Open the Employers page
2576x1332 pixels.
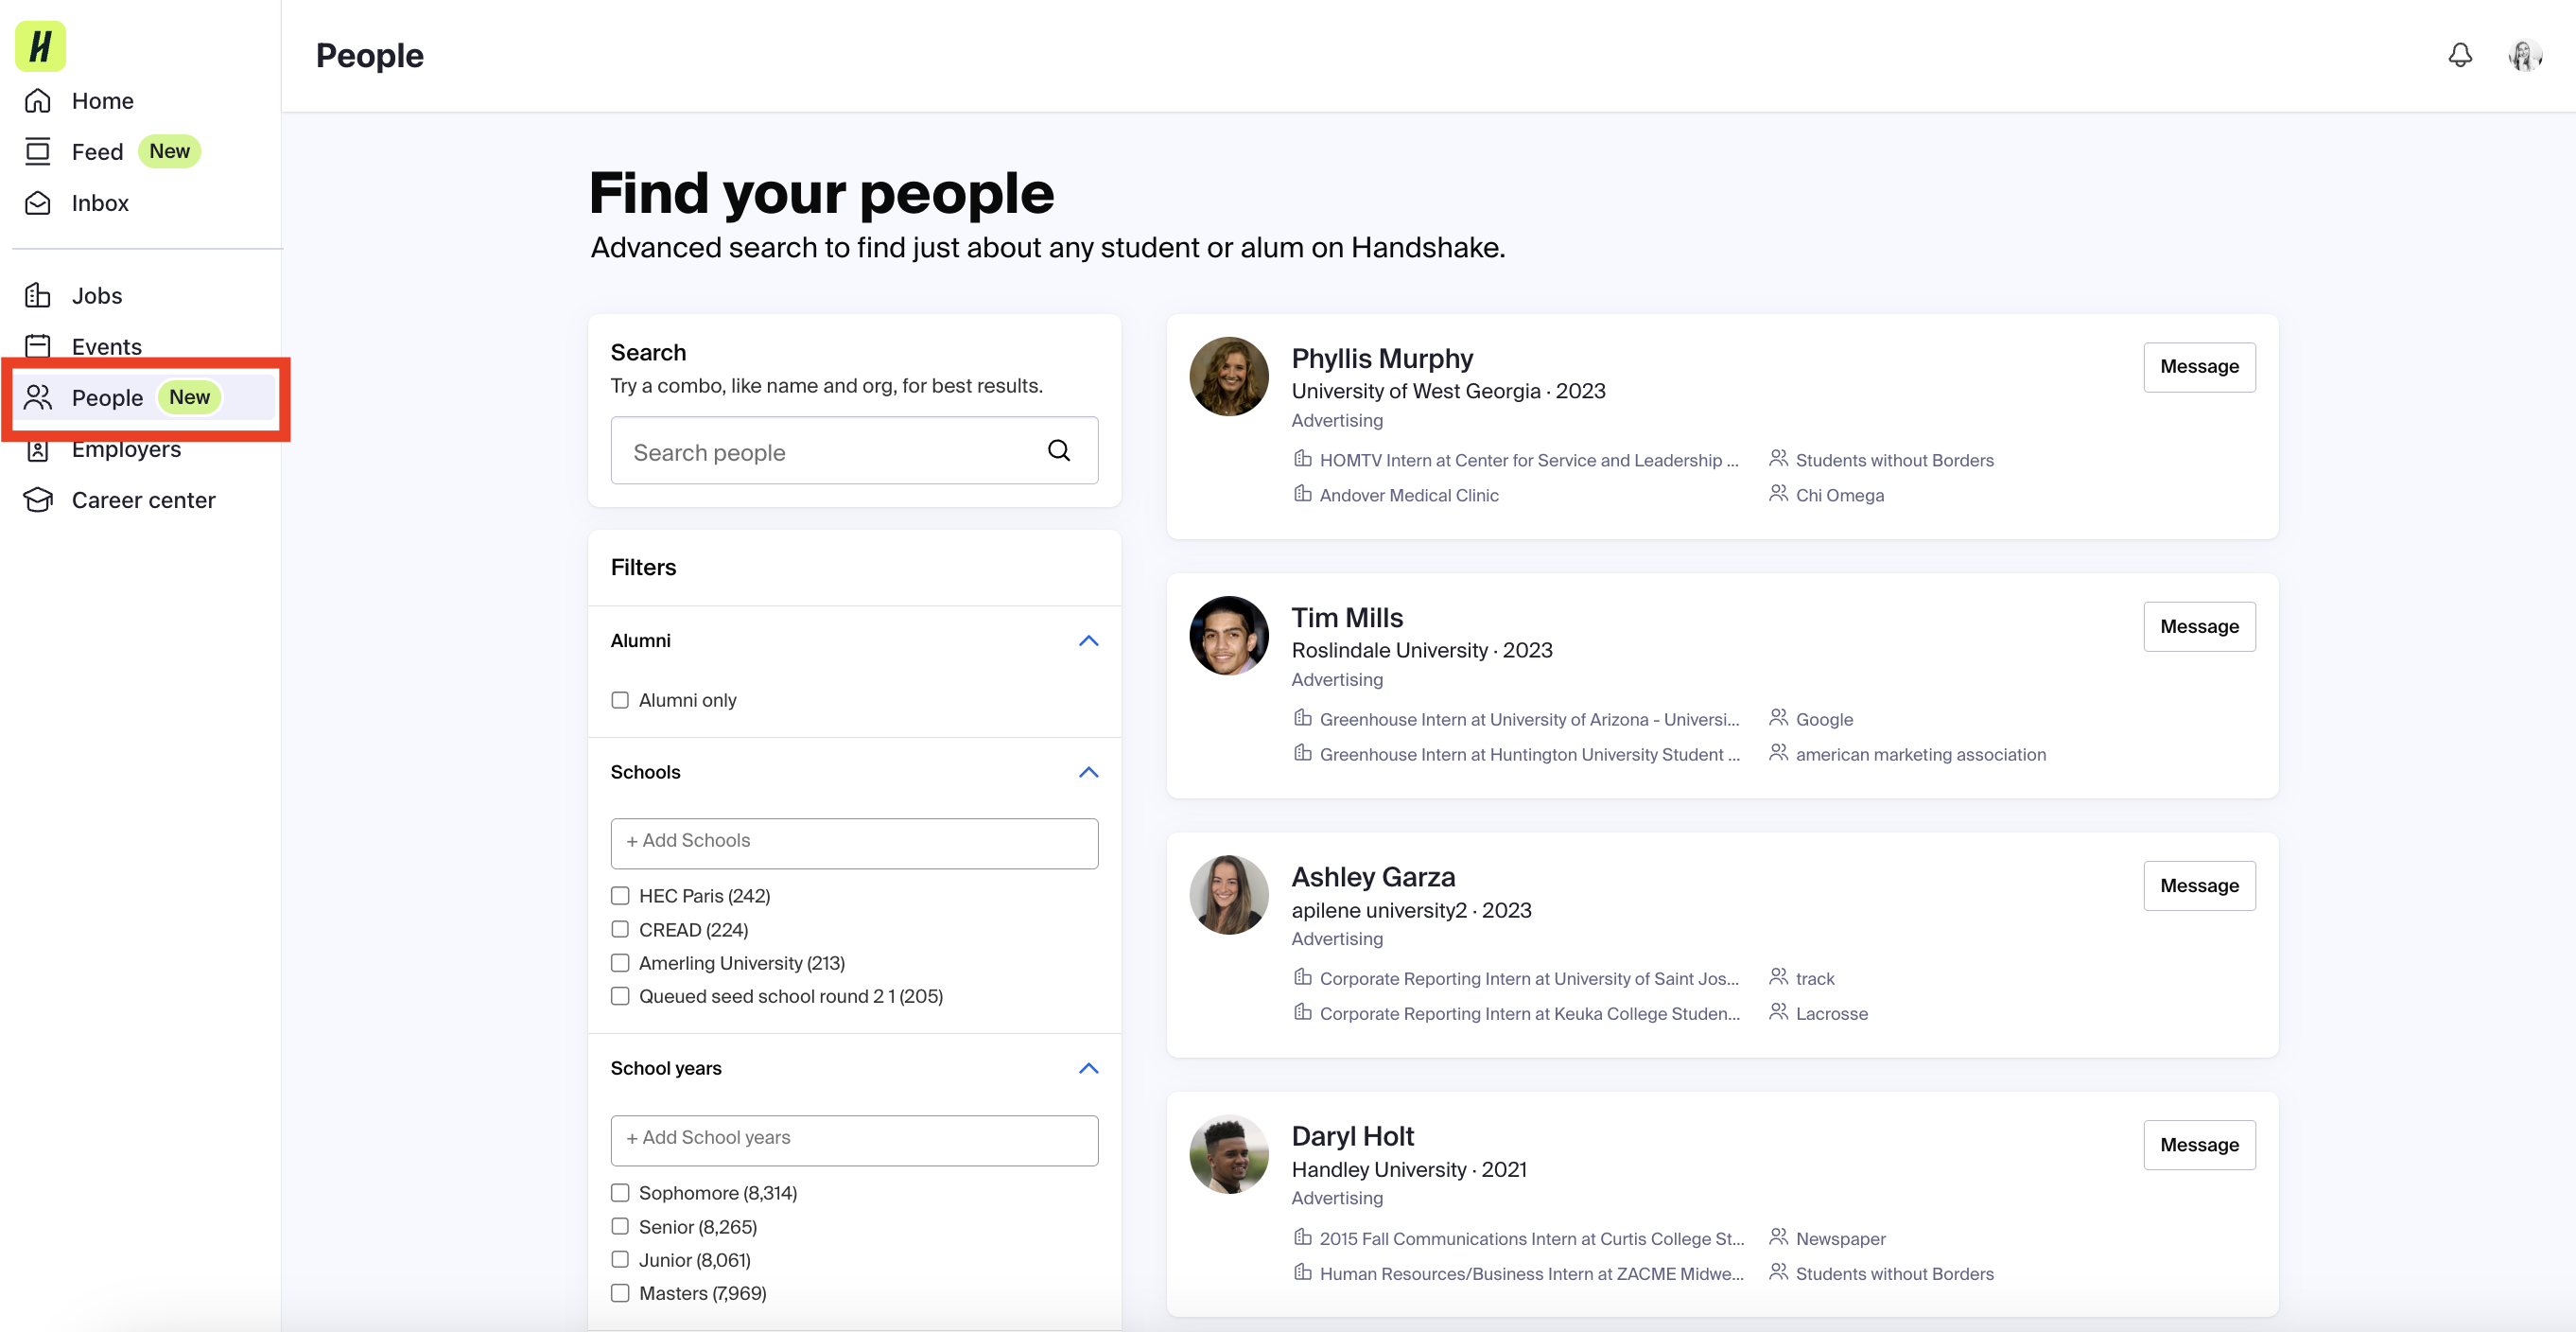(x=125, y=449)
